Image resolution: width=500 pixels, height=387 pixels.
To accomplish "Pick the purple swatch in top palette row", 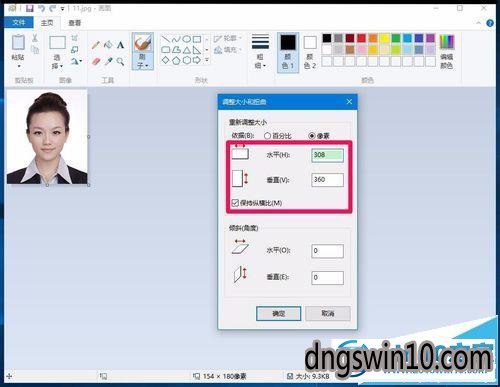I will 430,38.
